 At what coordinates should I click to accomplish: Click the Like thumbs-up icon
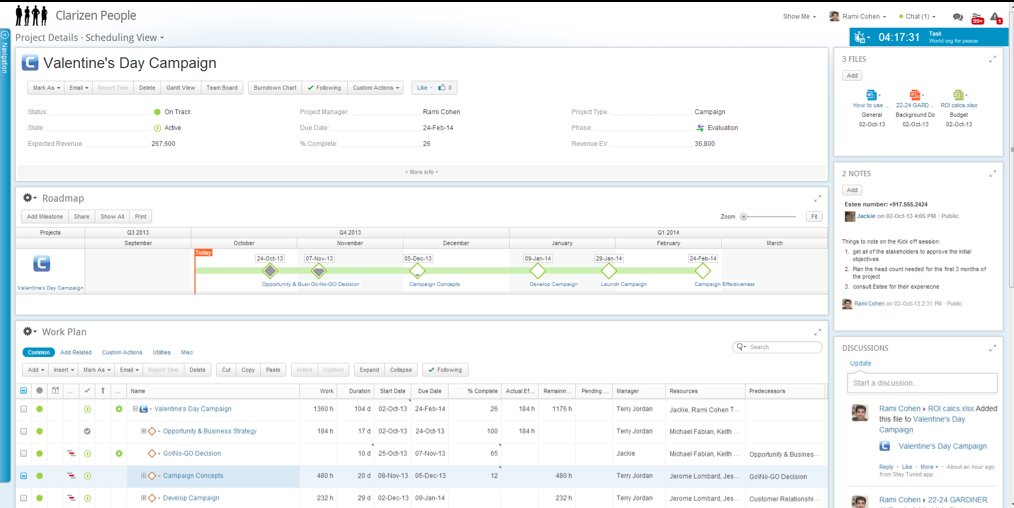pos(442,87)
